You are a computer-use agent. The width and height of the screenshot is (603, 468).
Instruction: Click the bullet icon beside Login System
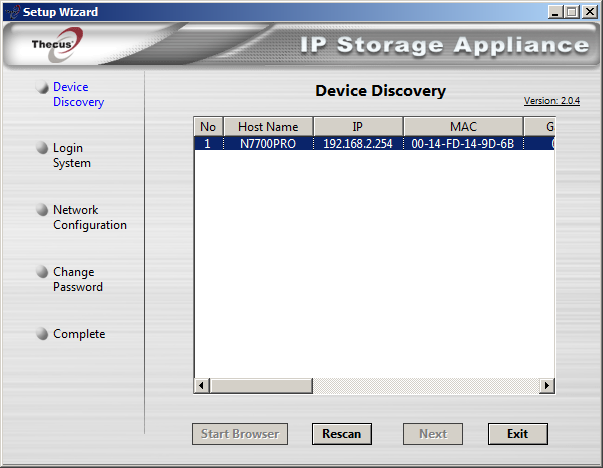coord(42,148)
